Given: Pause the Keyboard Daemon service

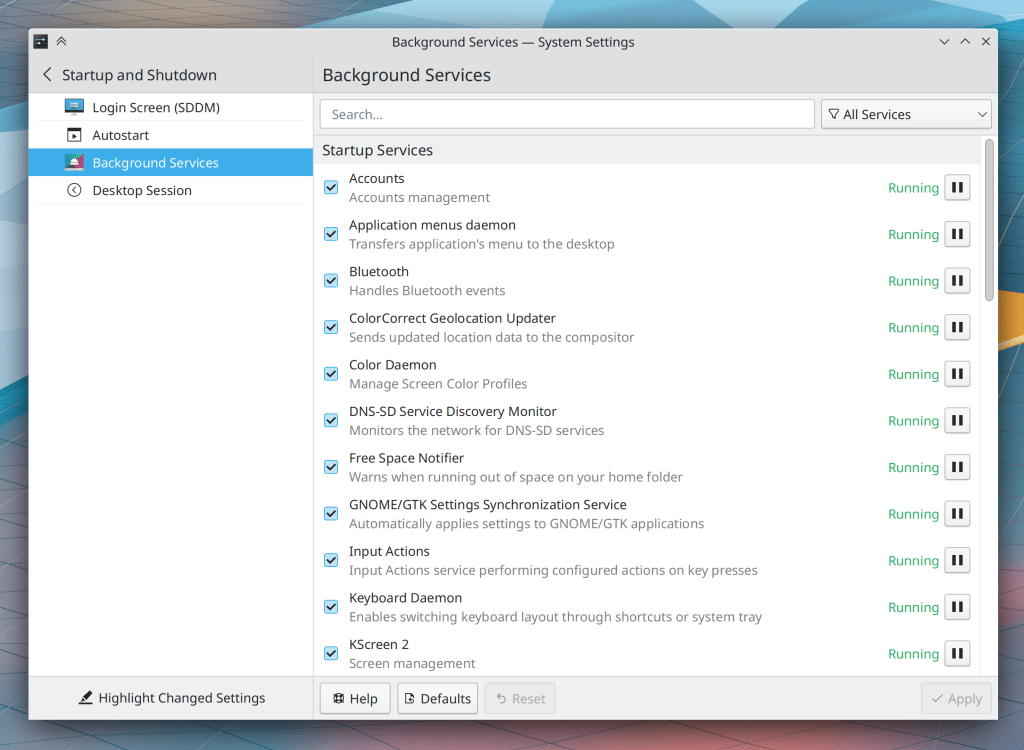Looking at the screenshot, I should [x=957, y=607].
